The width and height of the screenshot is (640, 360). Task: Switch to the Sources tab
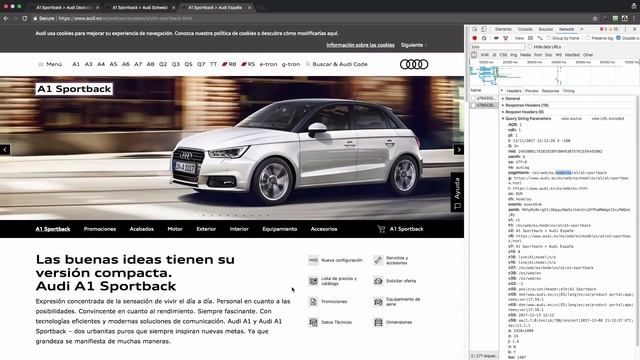pyautogui.click(x=546, y=29)
